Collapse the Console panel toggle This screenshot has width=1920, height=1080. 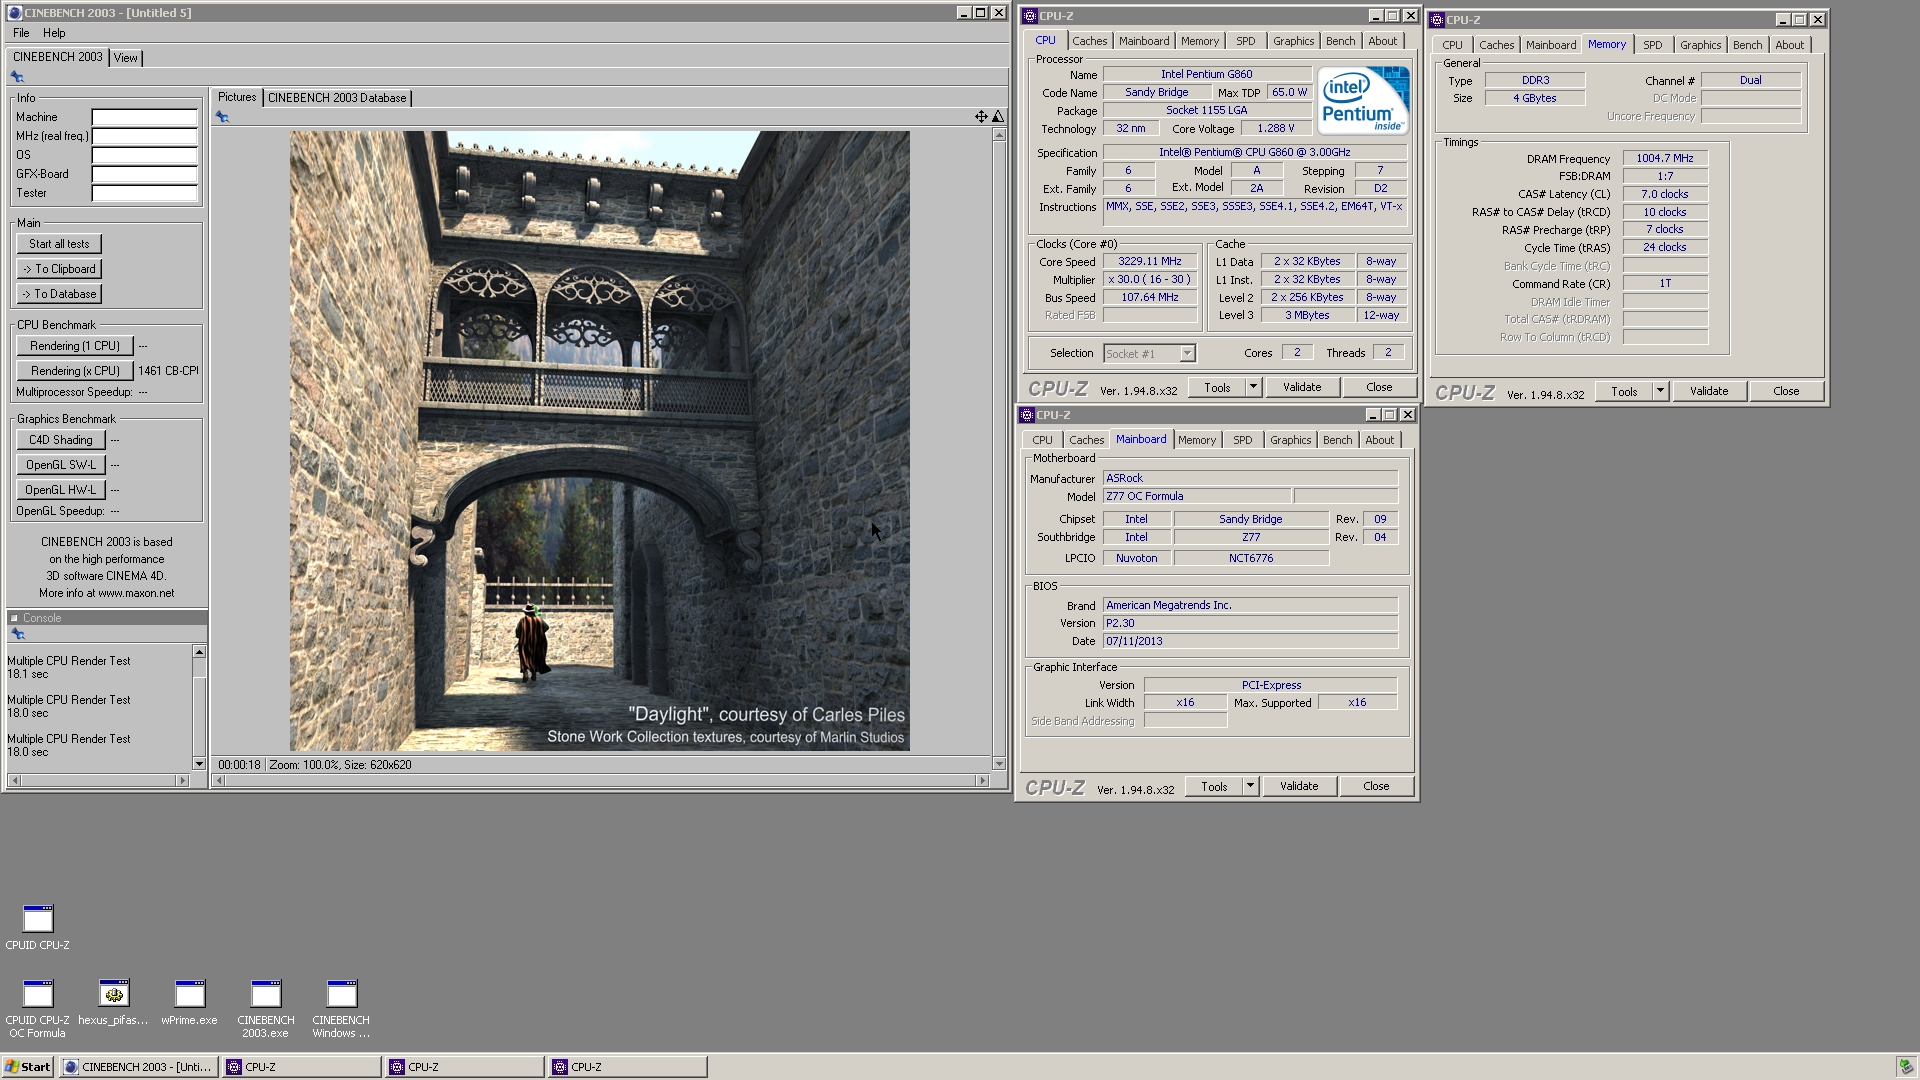tap(14, 618)
